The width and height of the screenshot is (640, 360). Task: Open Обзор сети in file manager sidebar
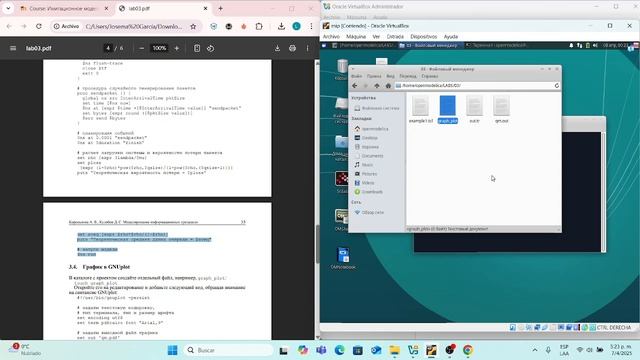pyautogui.click(x=369, y=213)
